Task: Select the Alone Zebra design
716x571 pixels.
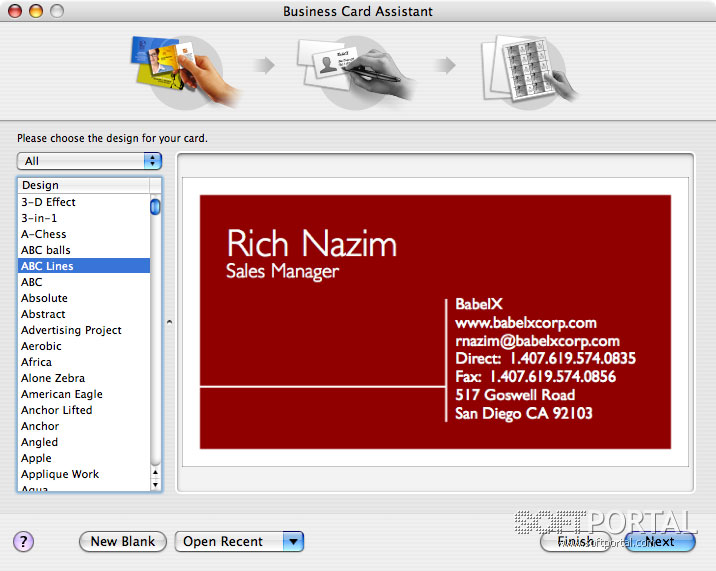Action: 84,378
